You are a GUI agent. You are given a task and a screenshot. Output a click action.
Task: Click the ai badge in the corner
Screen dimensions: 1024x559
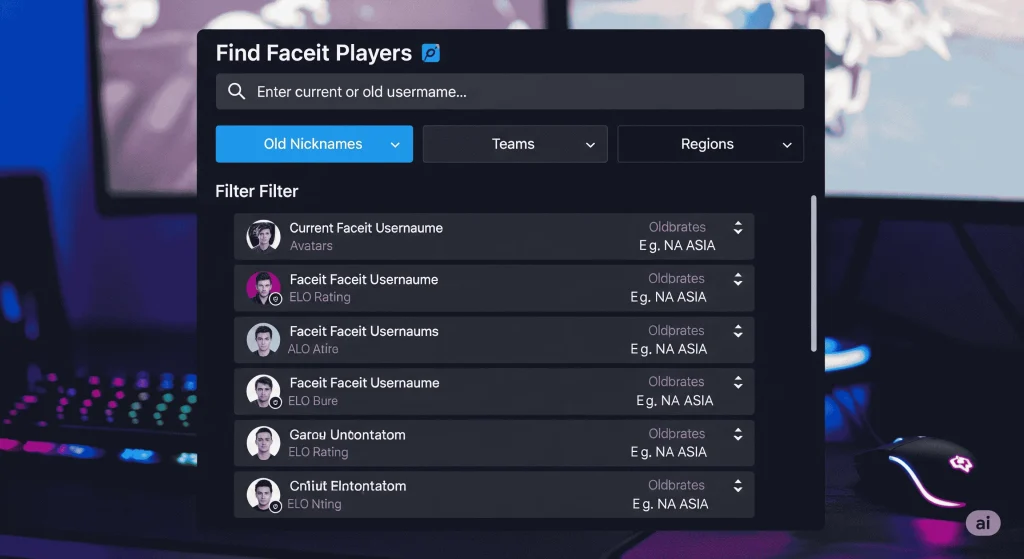pyautogui.click(x=983, y=523)
